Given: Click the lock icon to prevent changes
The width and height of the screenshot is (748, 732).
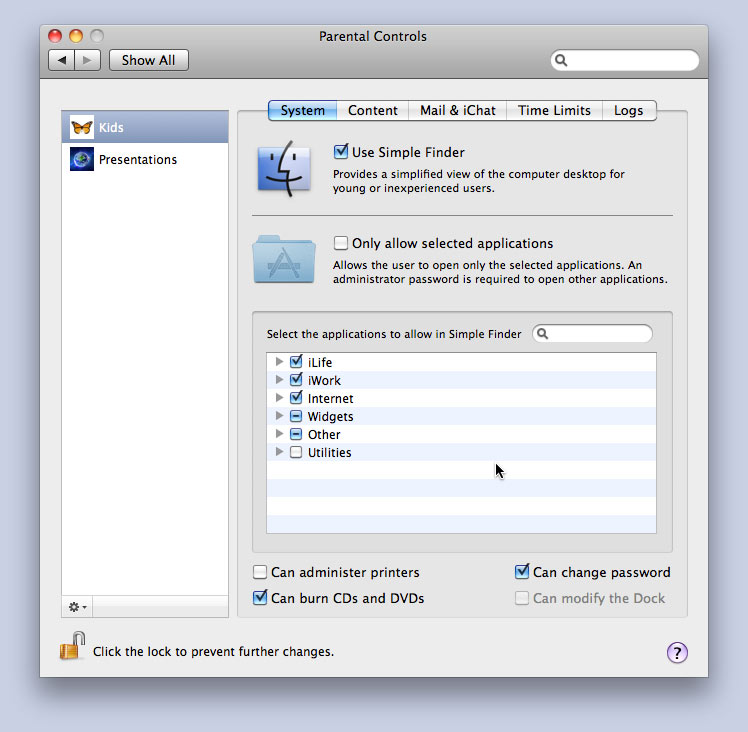Looking at the screenshot, I should (x=72, y=647).
